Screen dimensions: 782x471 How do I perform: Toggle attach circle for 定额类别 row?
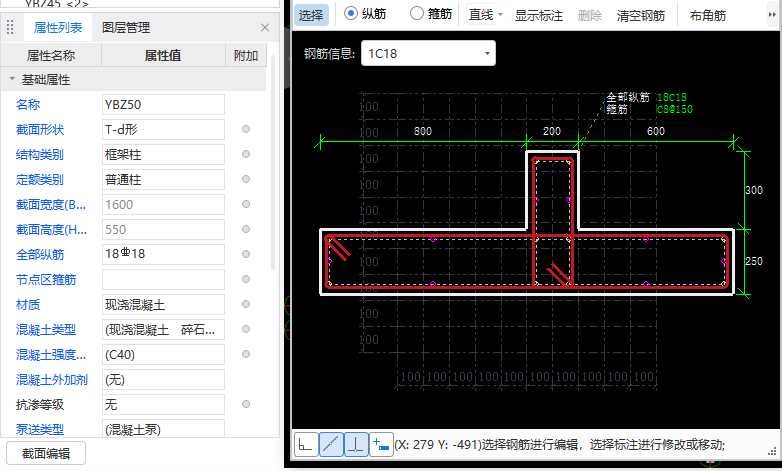tap(246, 179)
